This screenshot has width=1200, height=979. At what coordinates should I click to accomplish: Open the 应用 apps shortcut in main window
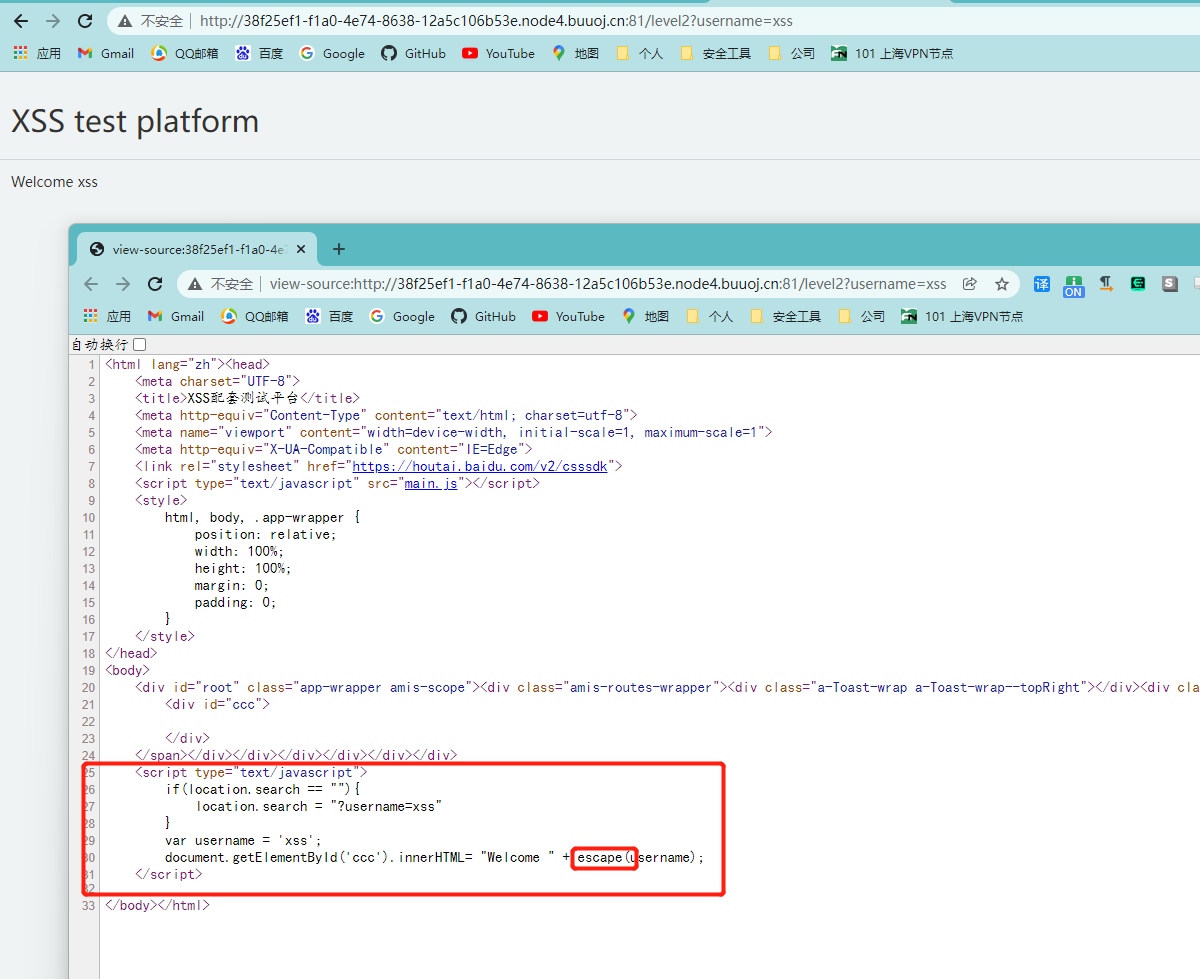click(x=37, y=53)
